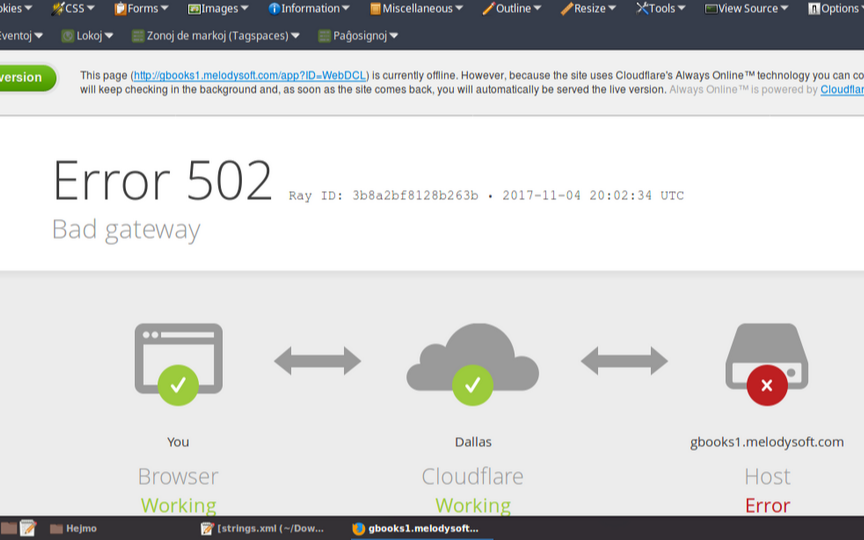Click the View Source monitor icon
864x540 pixels.
[x=711, y=9]
